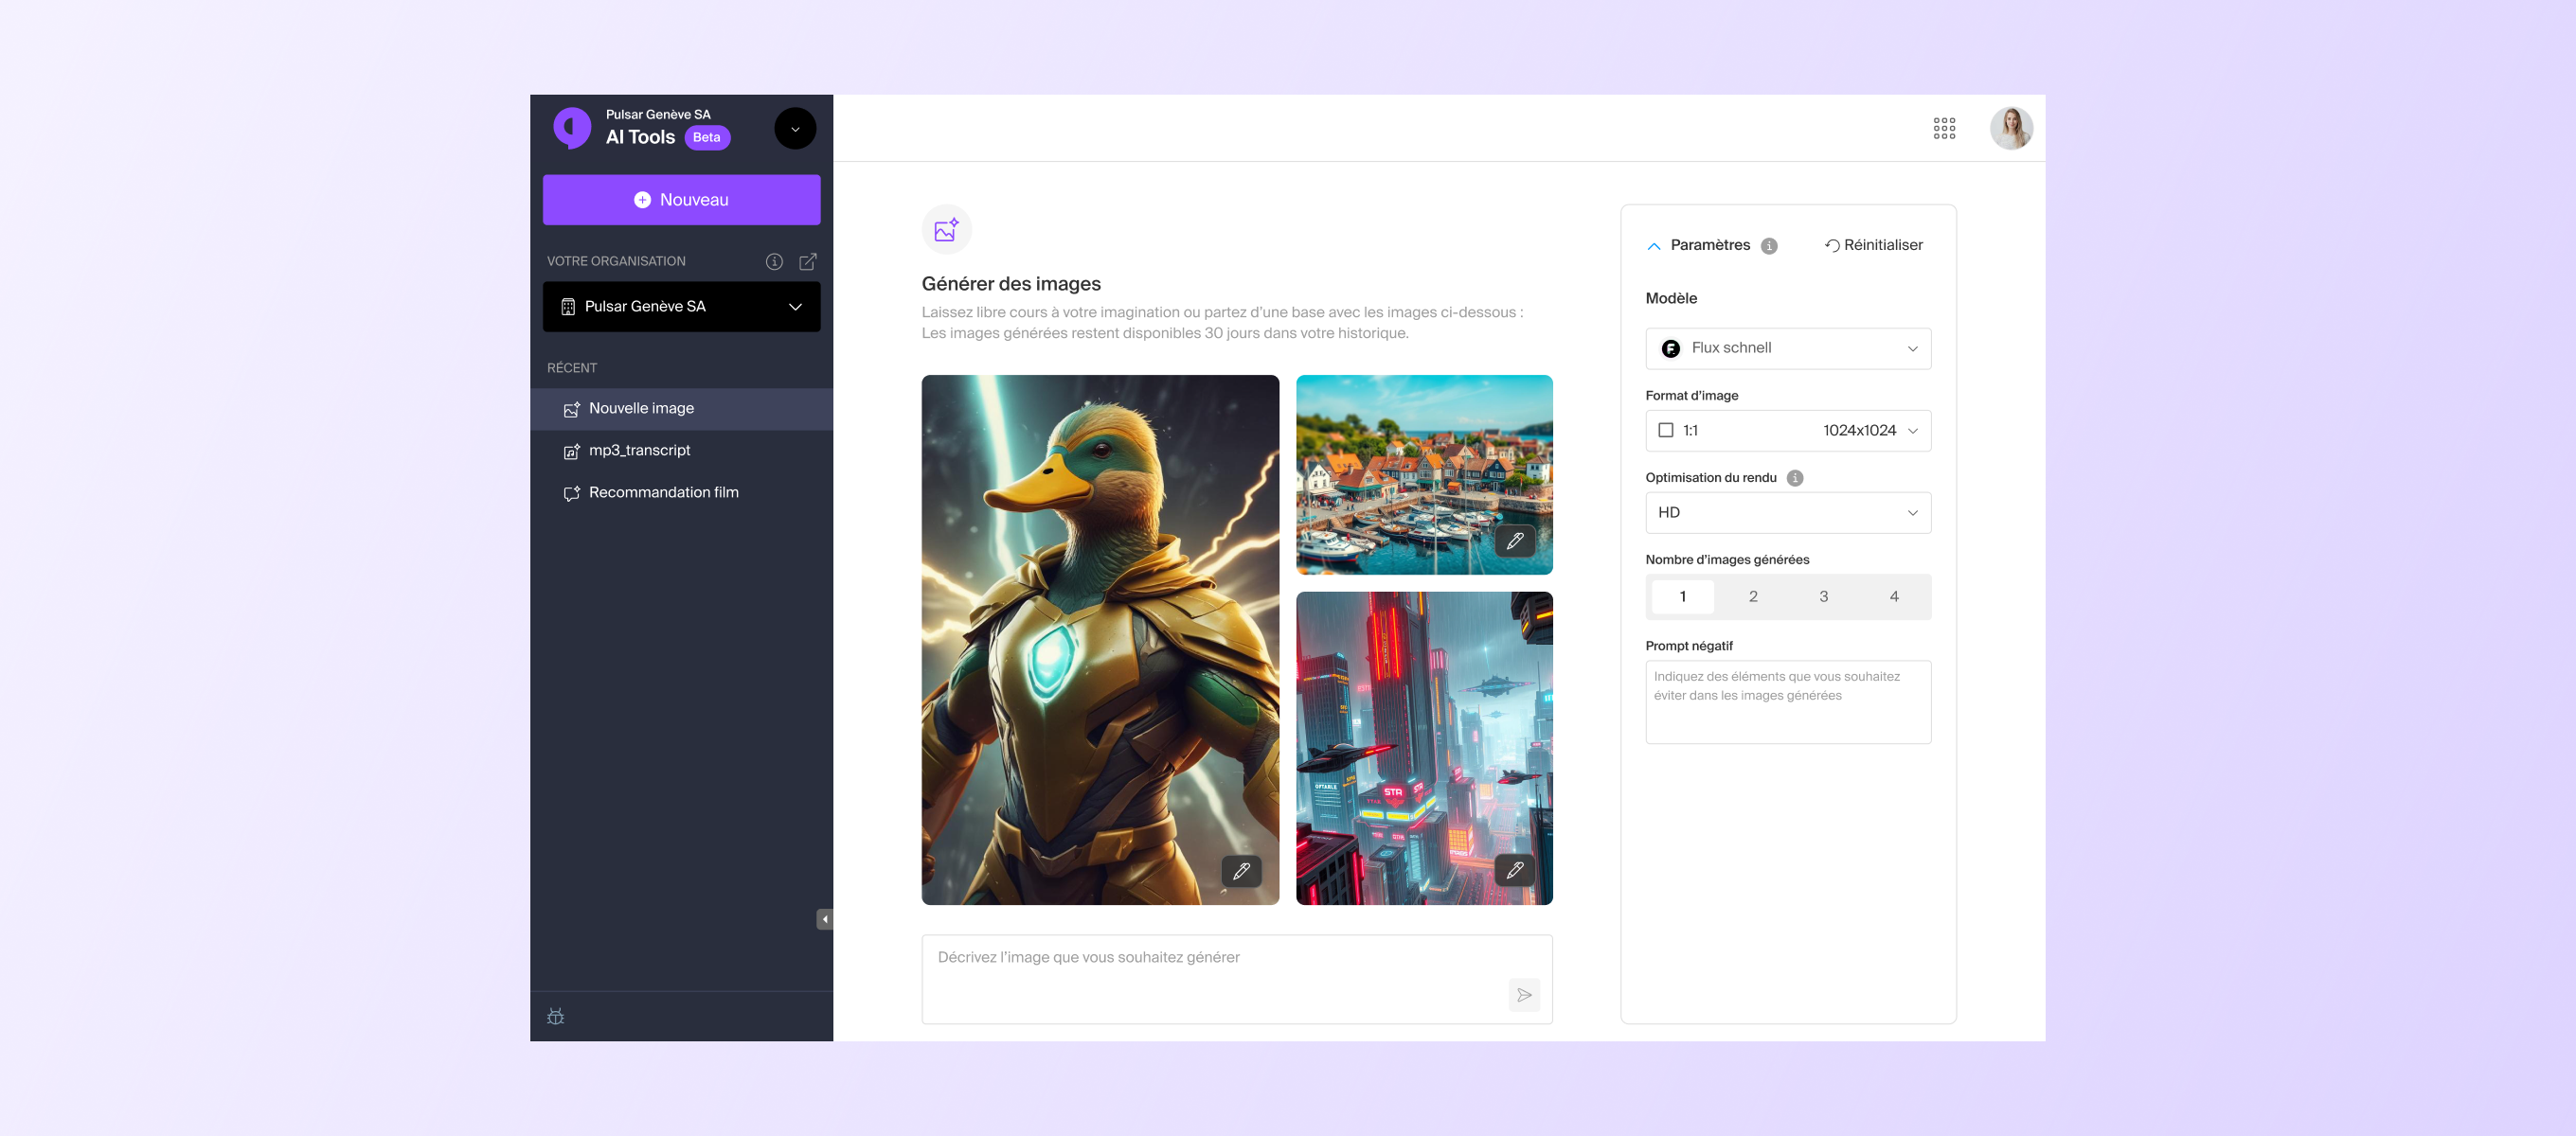Image resolution: width=2576 pixels, height=1136 pixels.
Task: Click the VOTRE ORGANISATION heading
Action: 616,261
